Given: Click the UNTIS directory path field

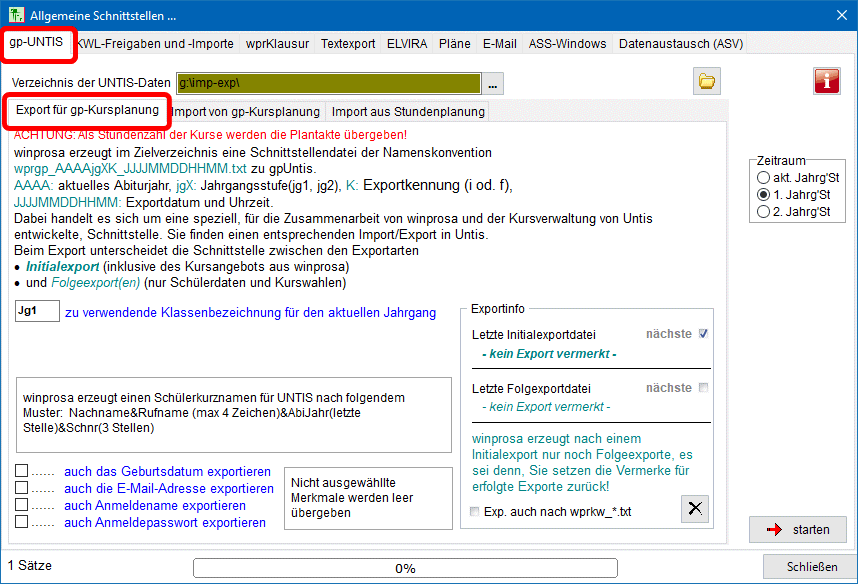Looking at the screenshot, I should tap(328, 83).
